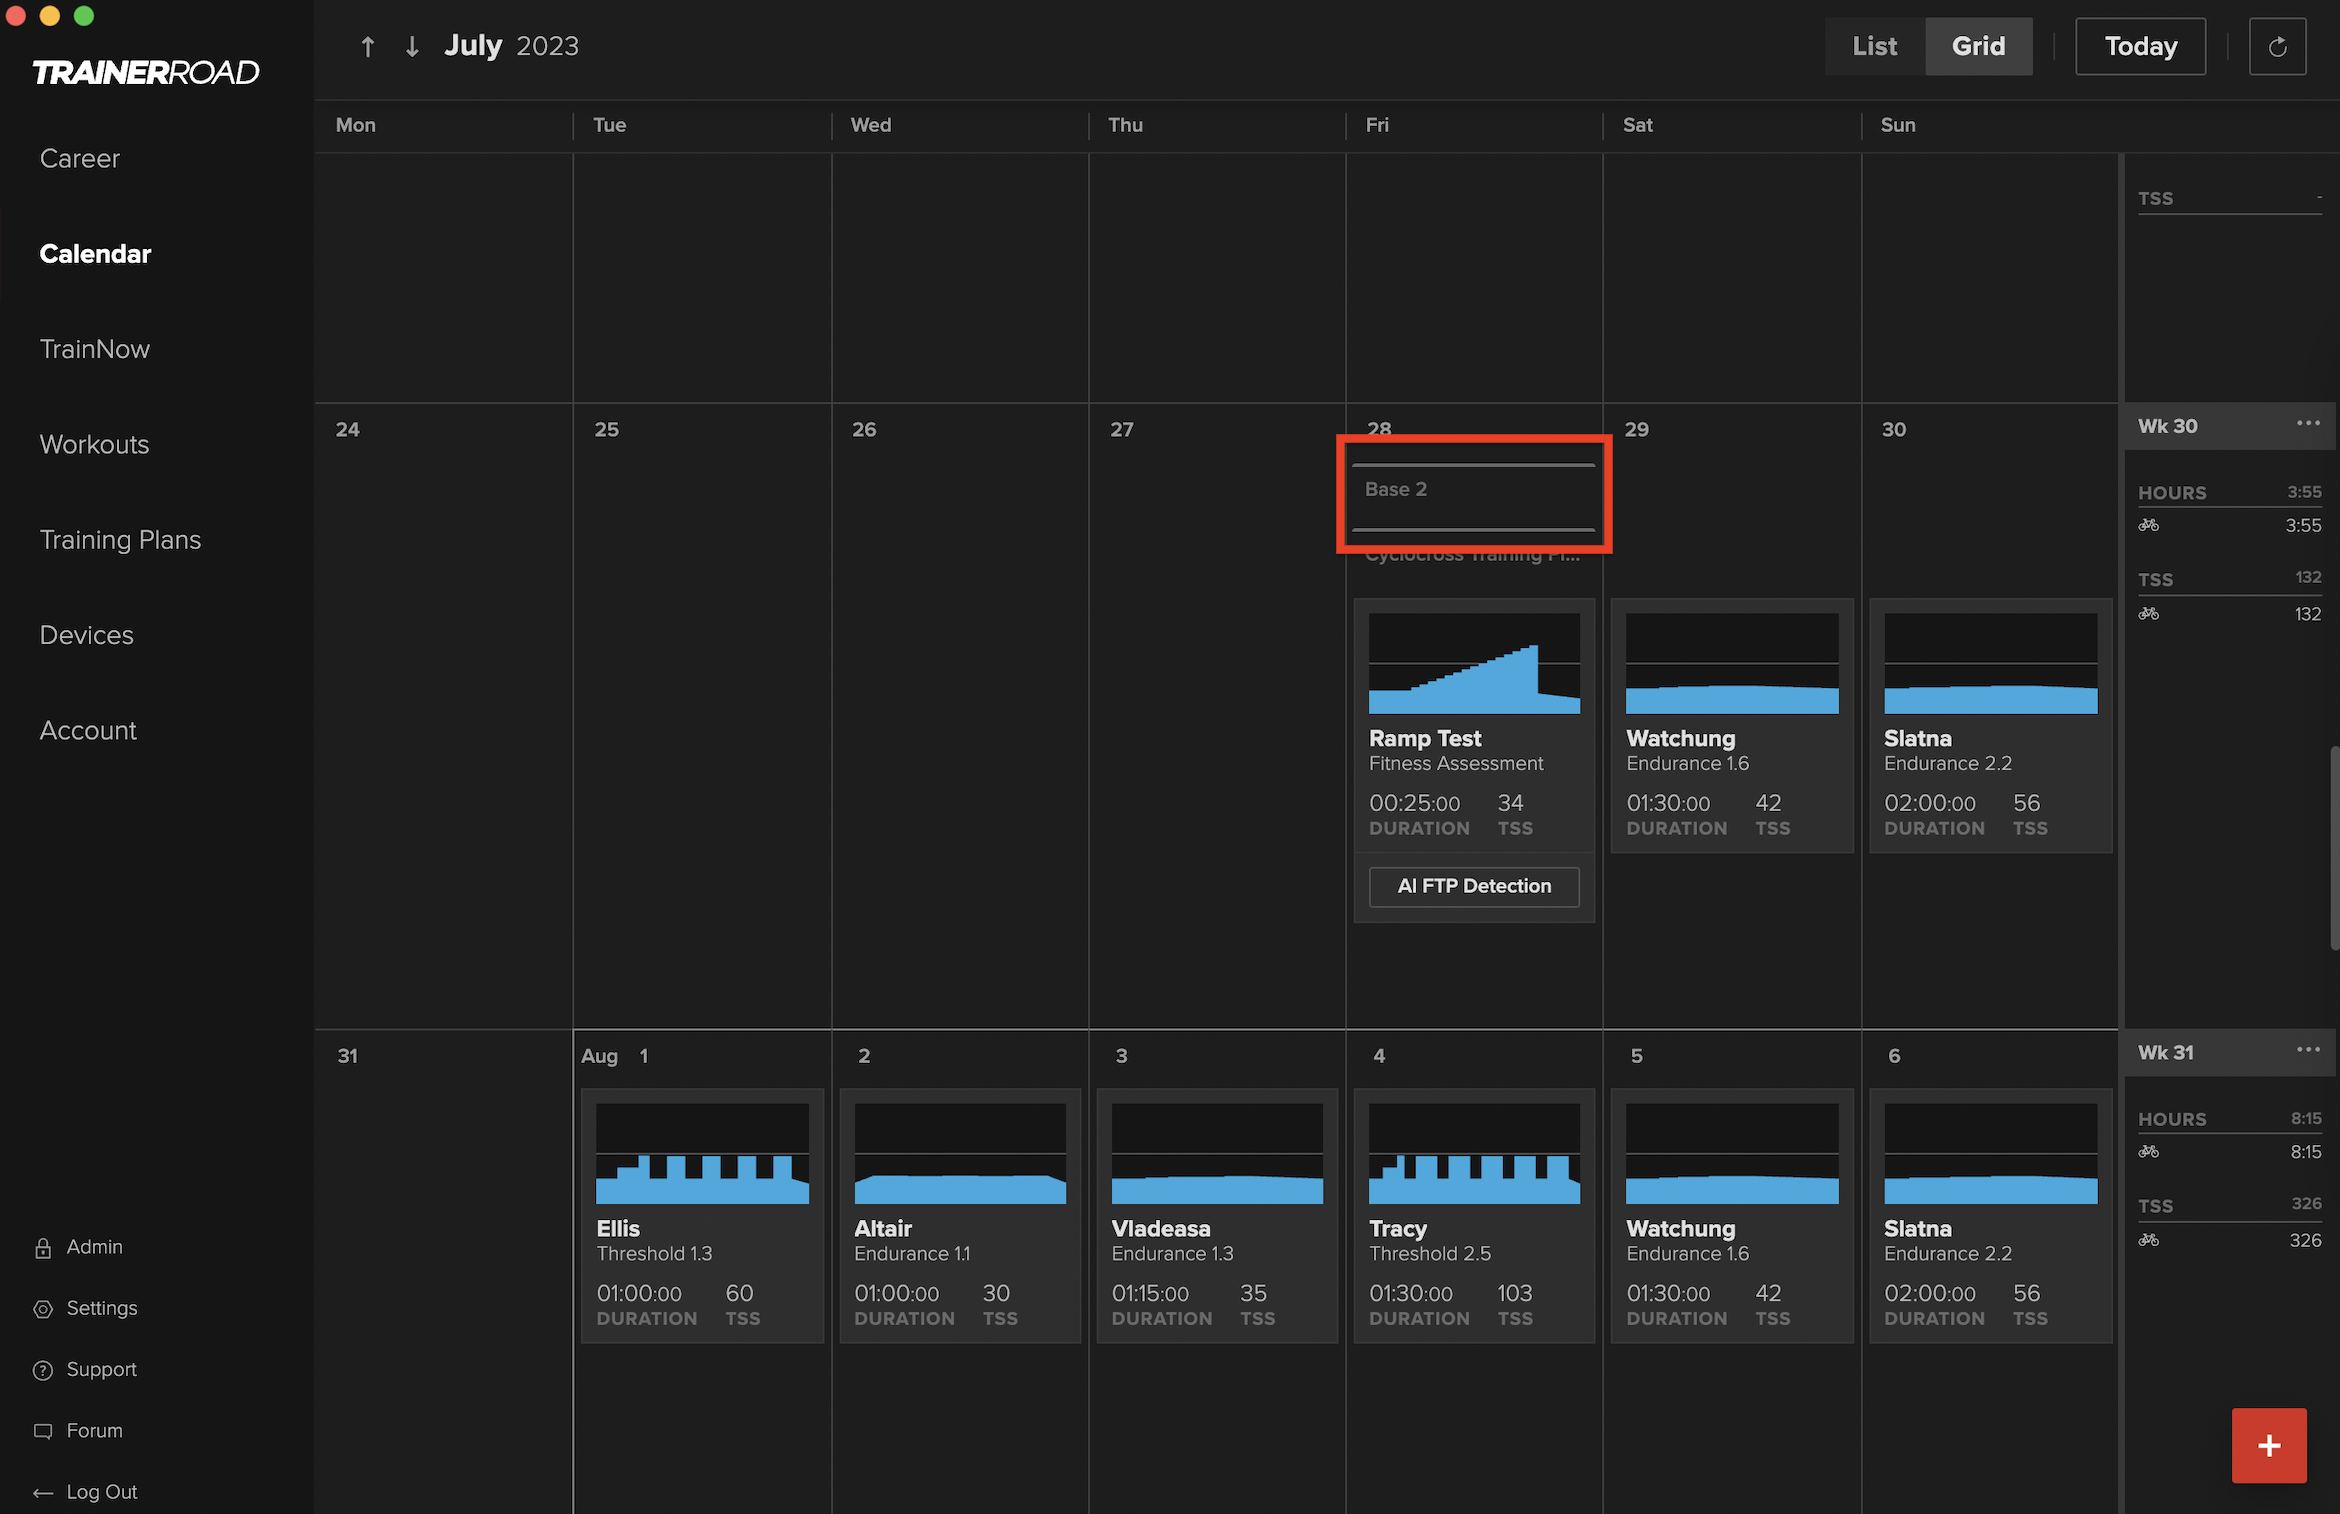Open the Base 2 phase annotation
This screenshot has height=1514, width=2340.
pos(1474,496)
